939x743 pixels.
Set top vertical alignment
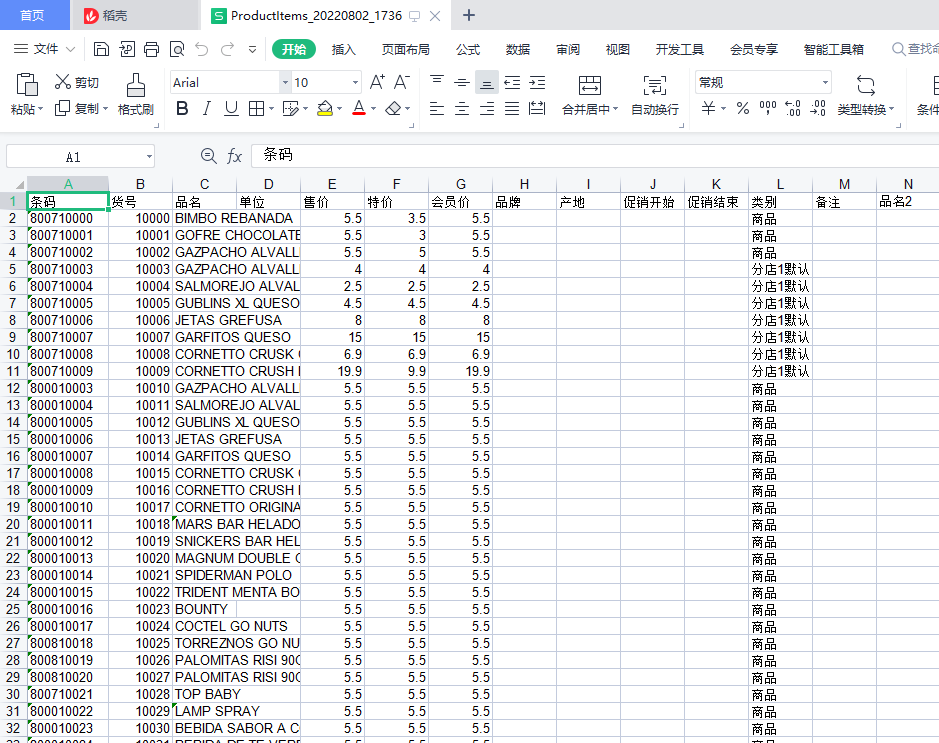tap(437, 82)
